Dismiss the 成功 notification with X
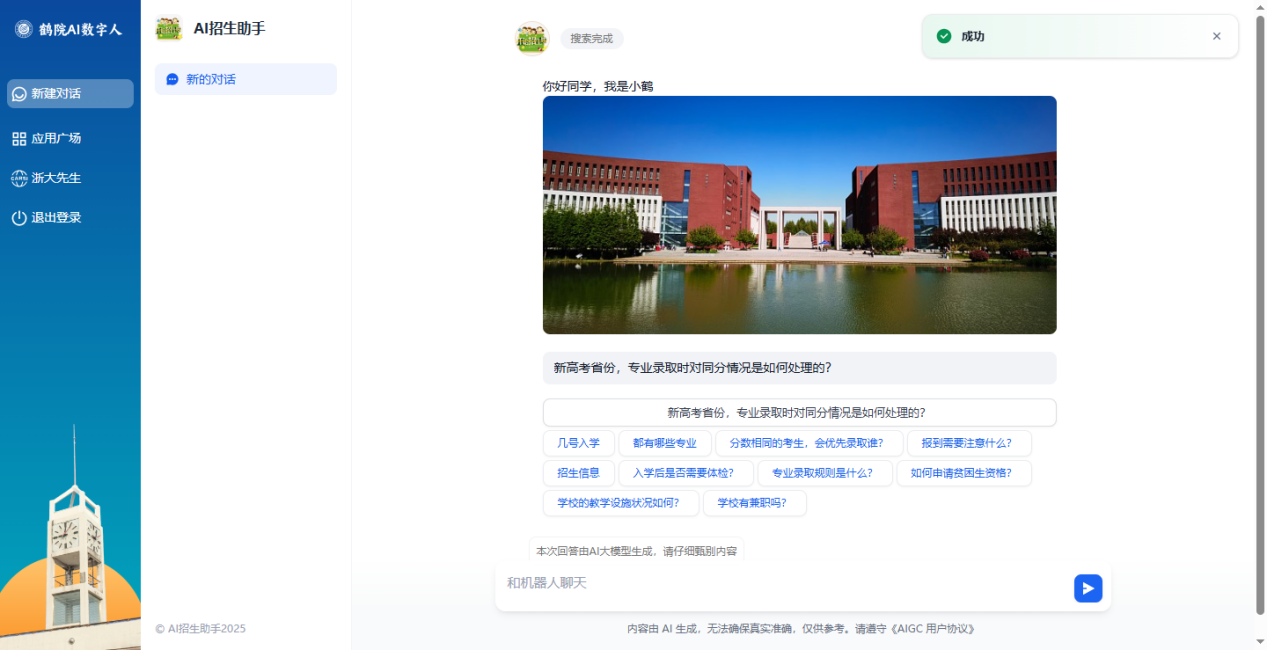Screen dimensions: 1267x650 click(1216, 36)
